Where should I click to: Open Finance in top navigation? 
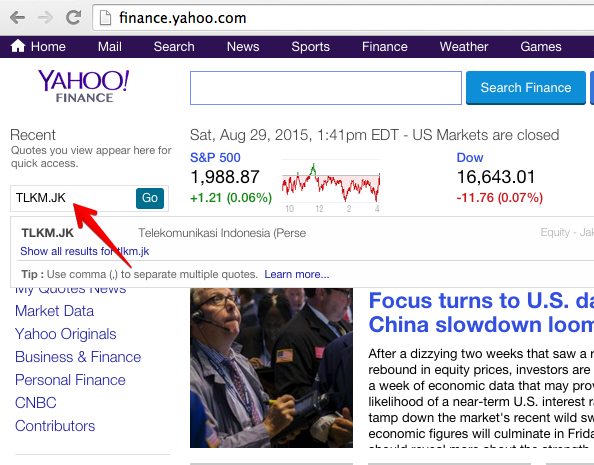coord(385,47)
